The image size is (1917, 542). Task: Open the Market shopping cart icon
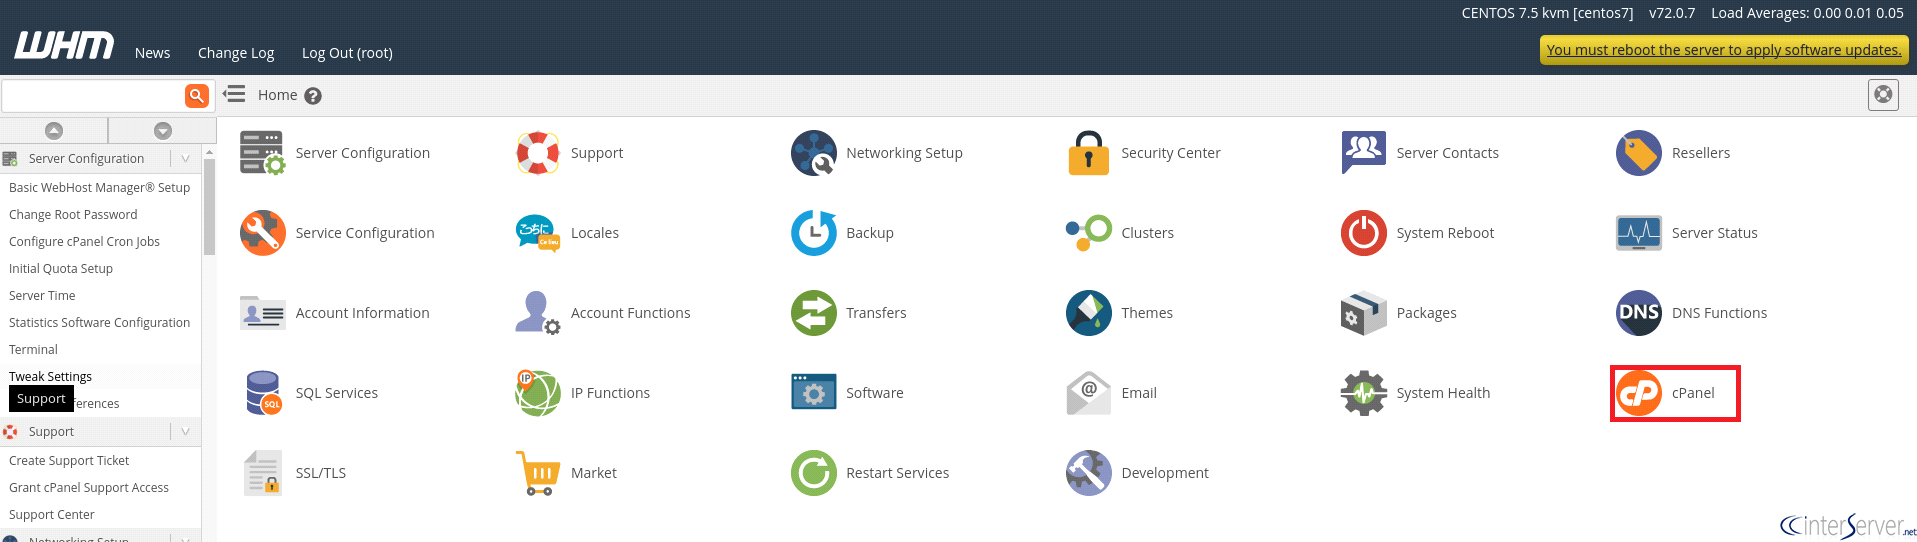point(538,473)
